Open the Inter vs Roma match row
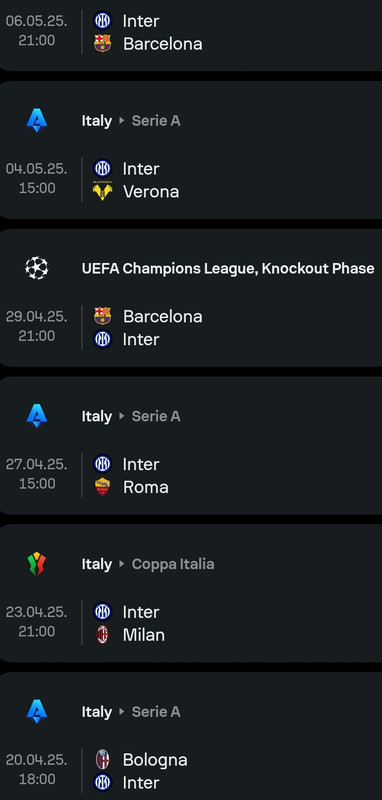Screen dimensions: 382x800 (191, 476)
